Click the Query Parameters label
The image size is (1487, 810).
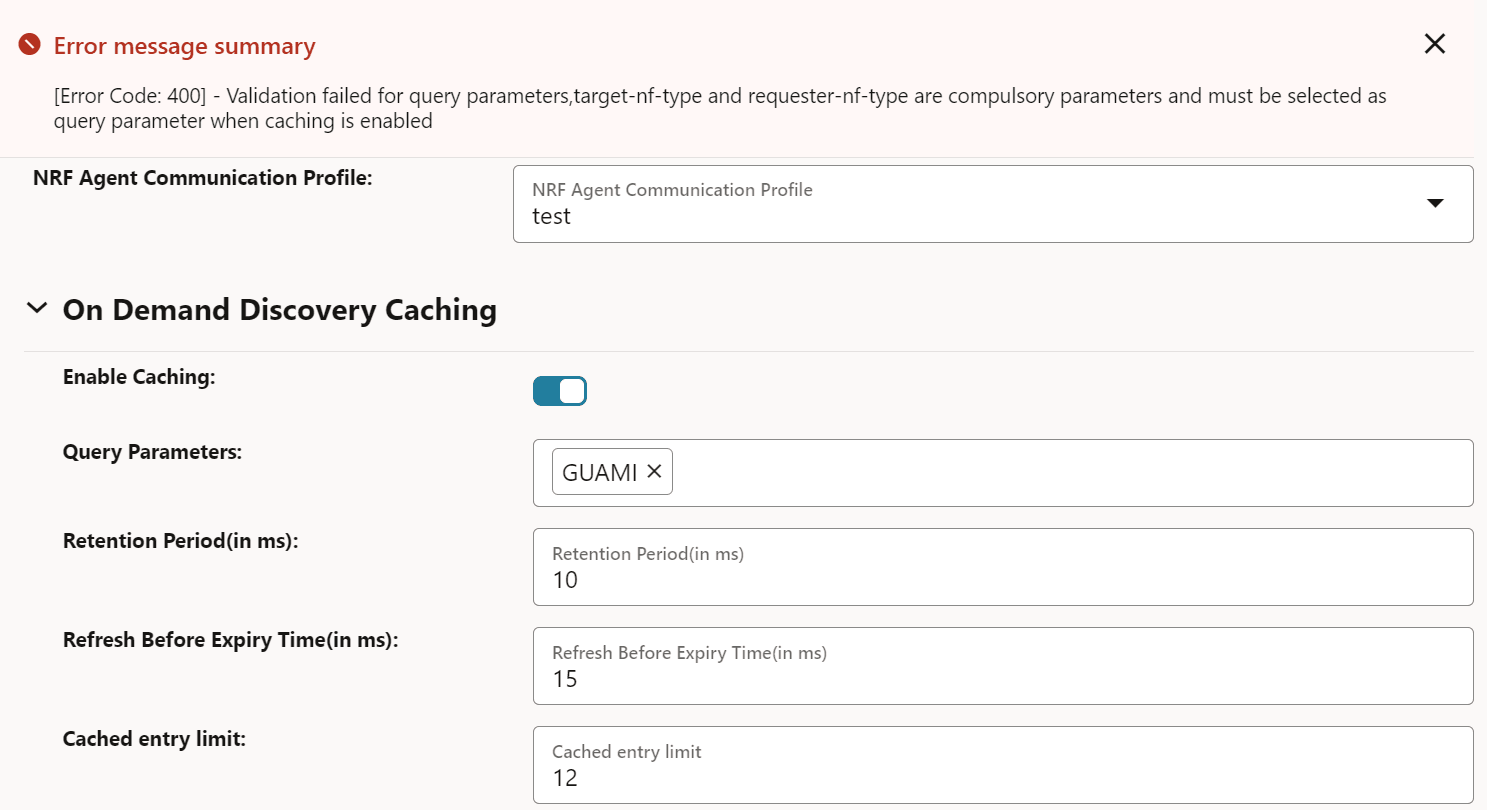coord(152,452)
